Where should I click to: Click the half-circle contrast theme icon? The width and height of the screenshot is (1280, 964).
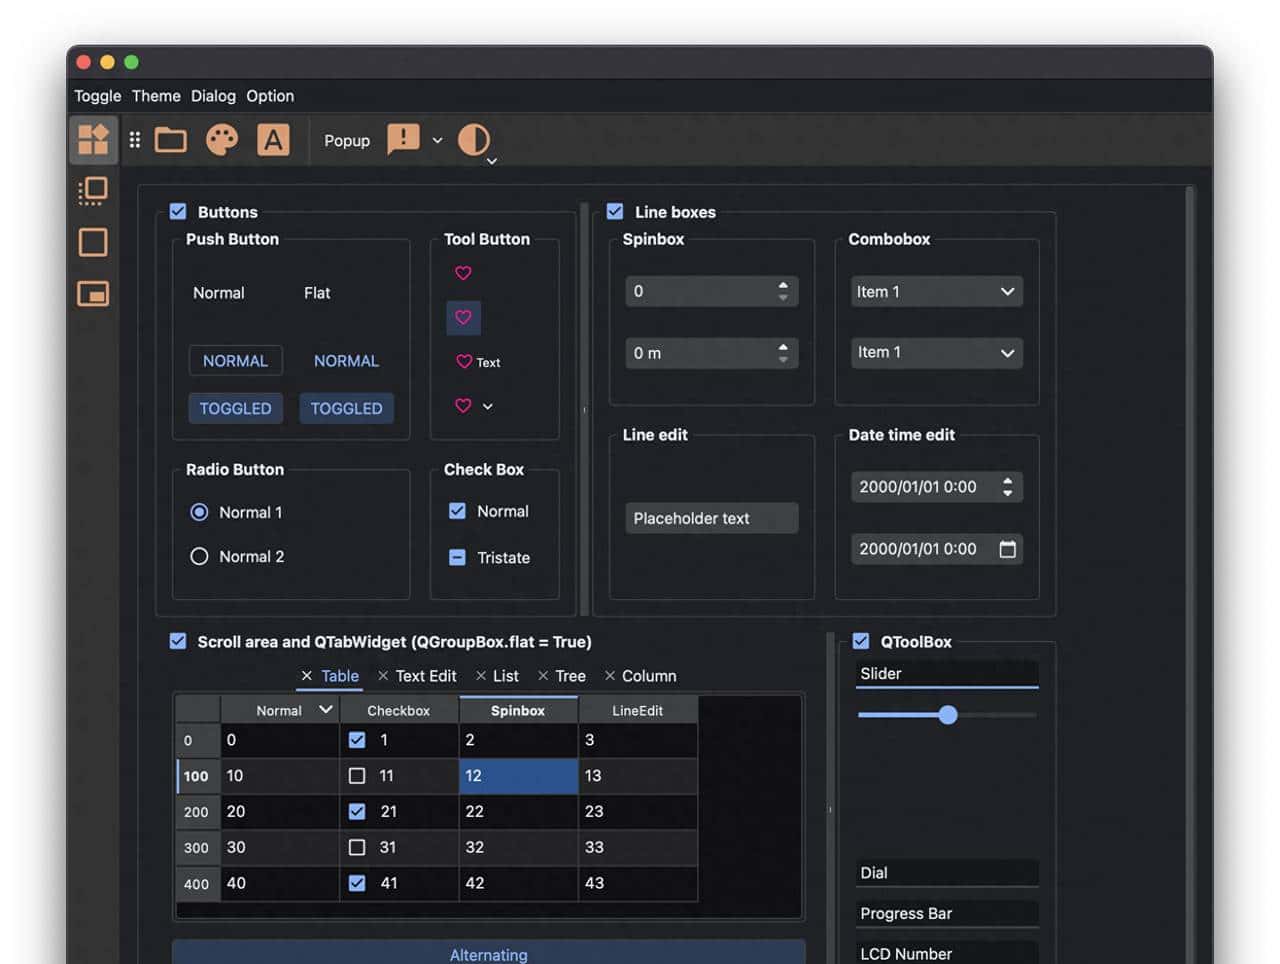point(474,140)
